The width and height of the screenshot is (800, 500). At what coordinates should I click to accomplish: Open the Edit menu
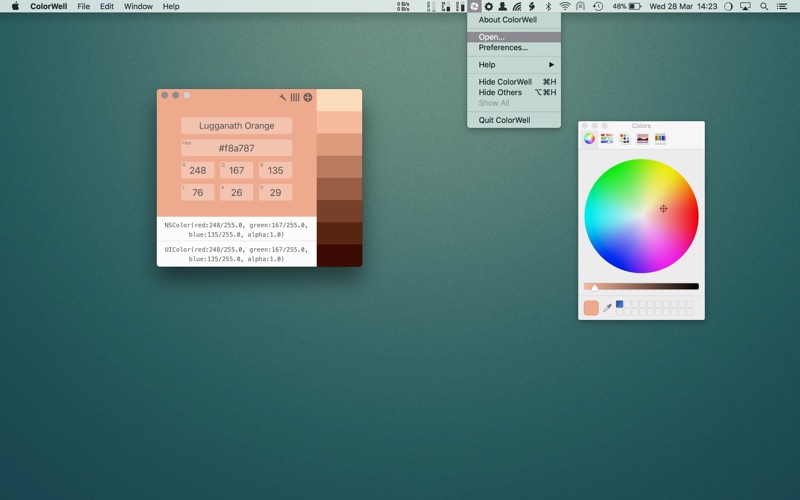tap(107, 6)
